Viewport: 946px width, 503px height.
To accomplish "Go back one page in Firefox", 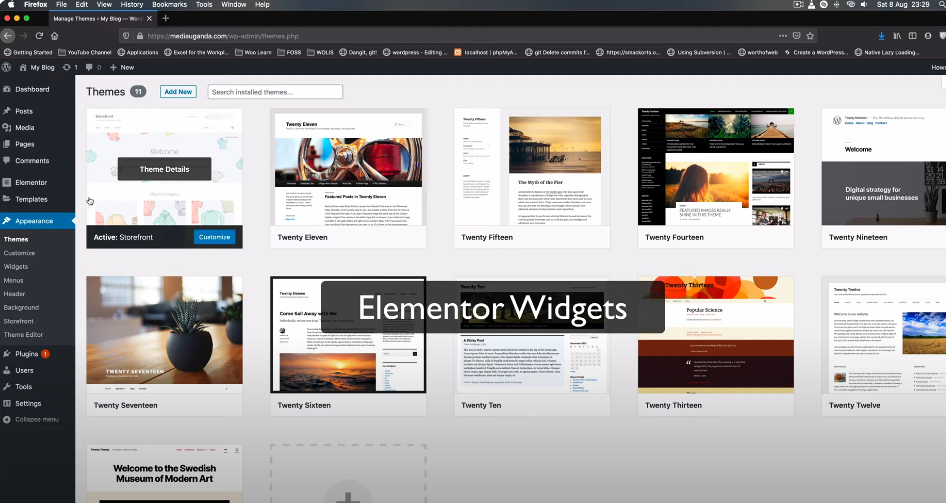I will click(7, 36).
